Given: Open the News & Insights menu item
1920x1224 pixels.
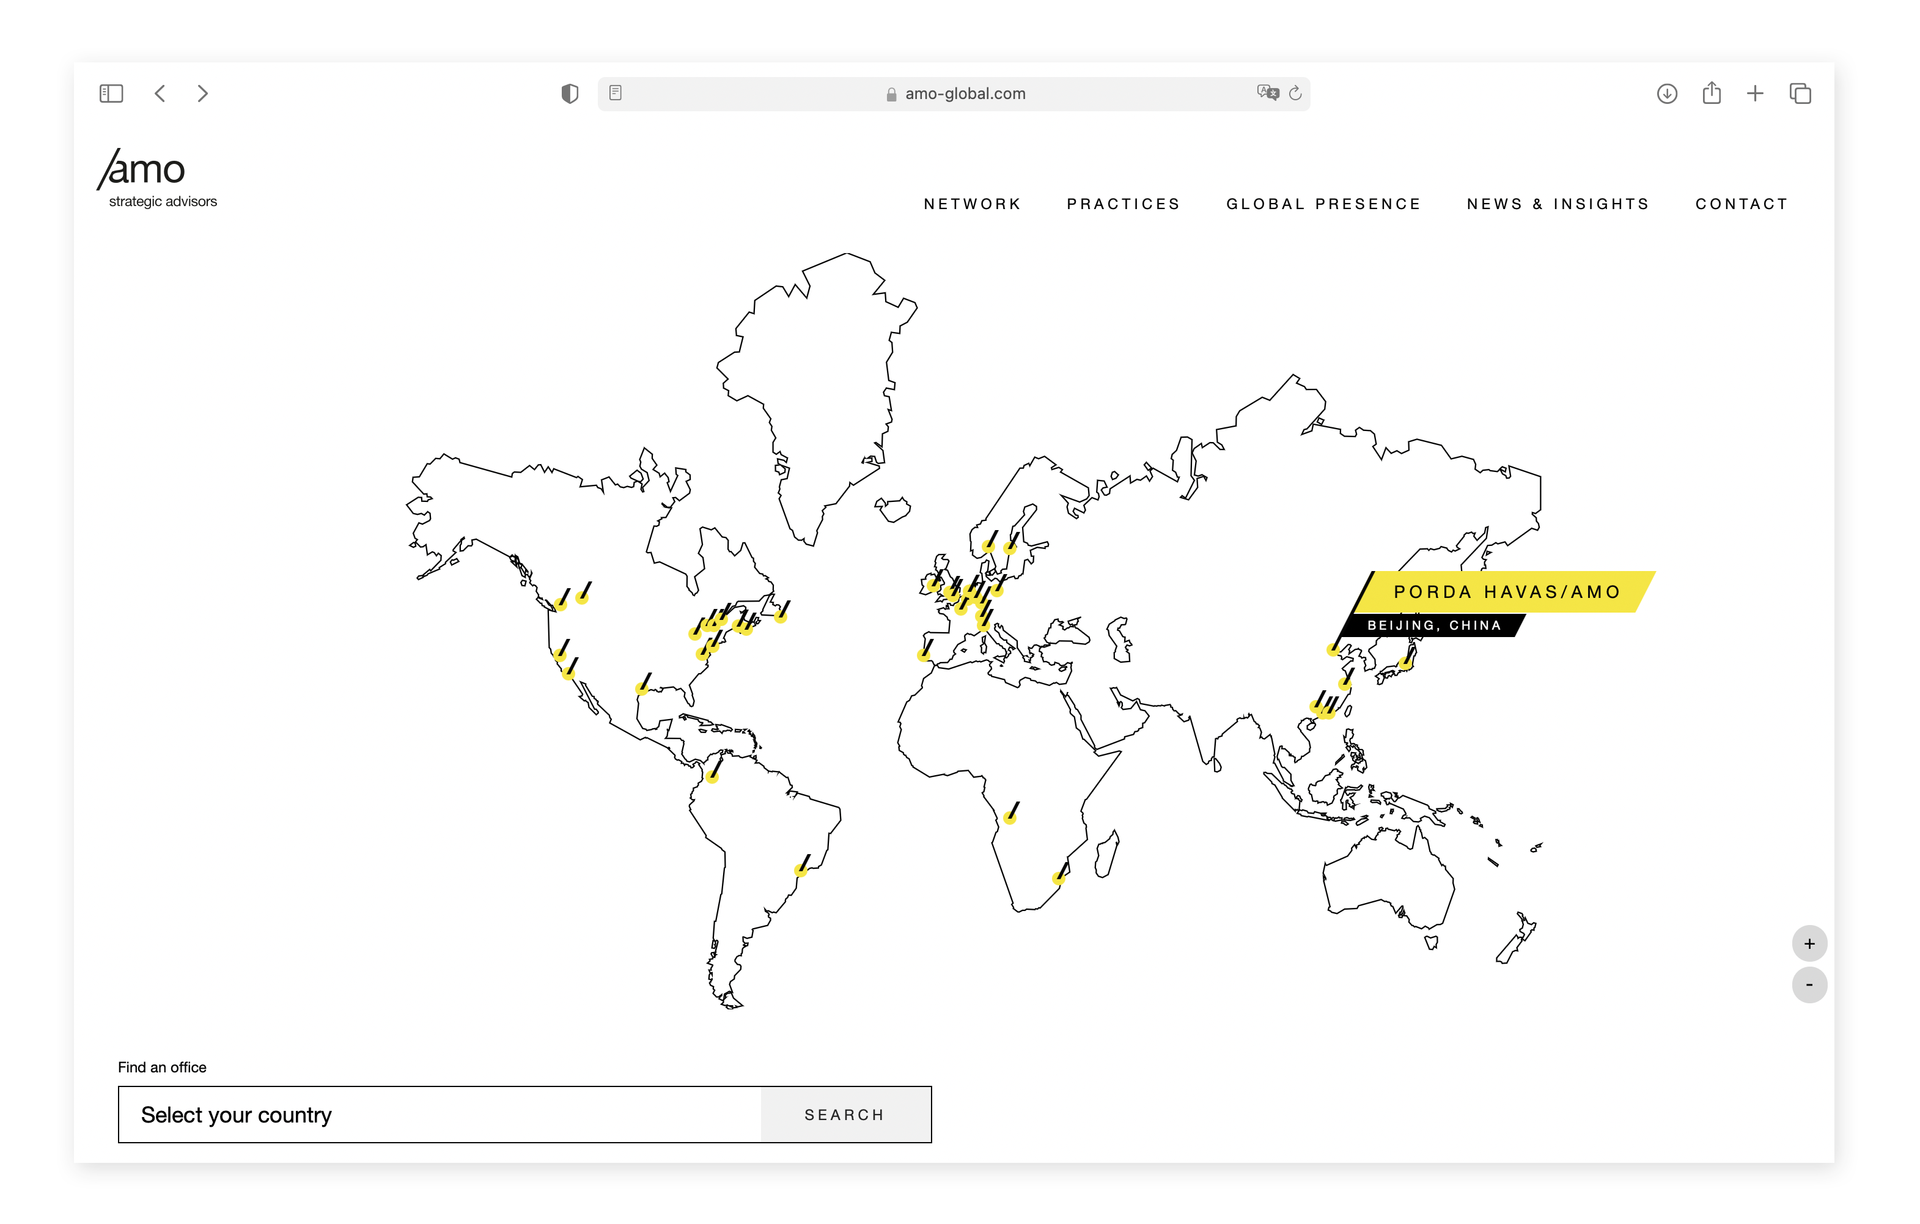Looking at the screenshot, I should (1557, 204).
